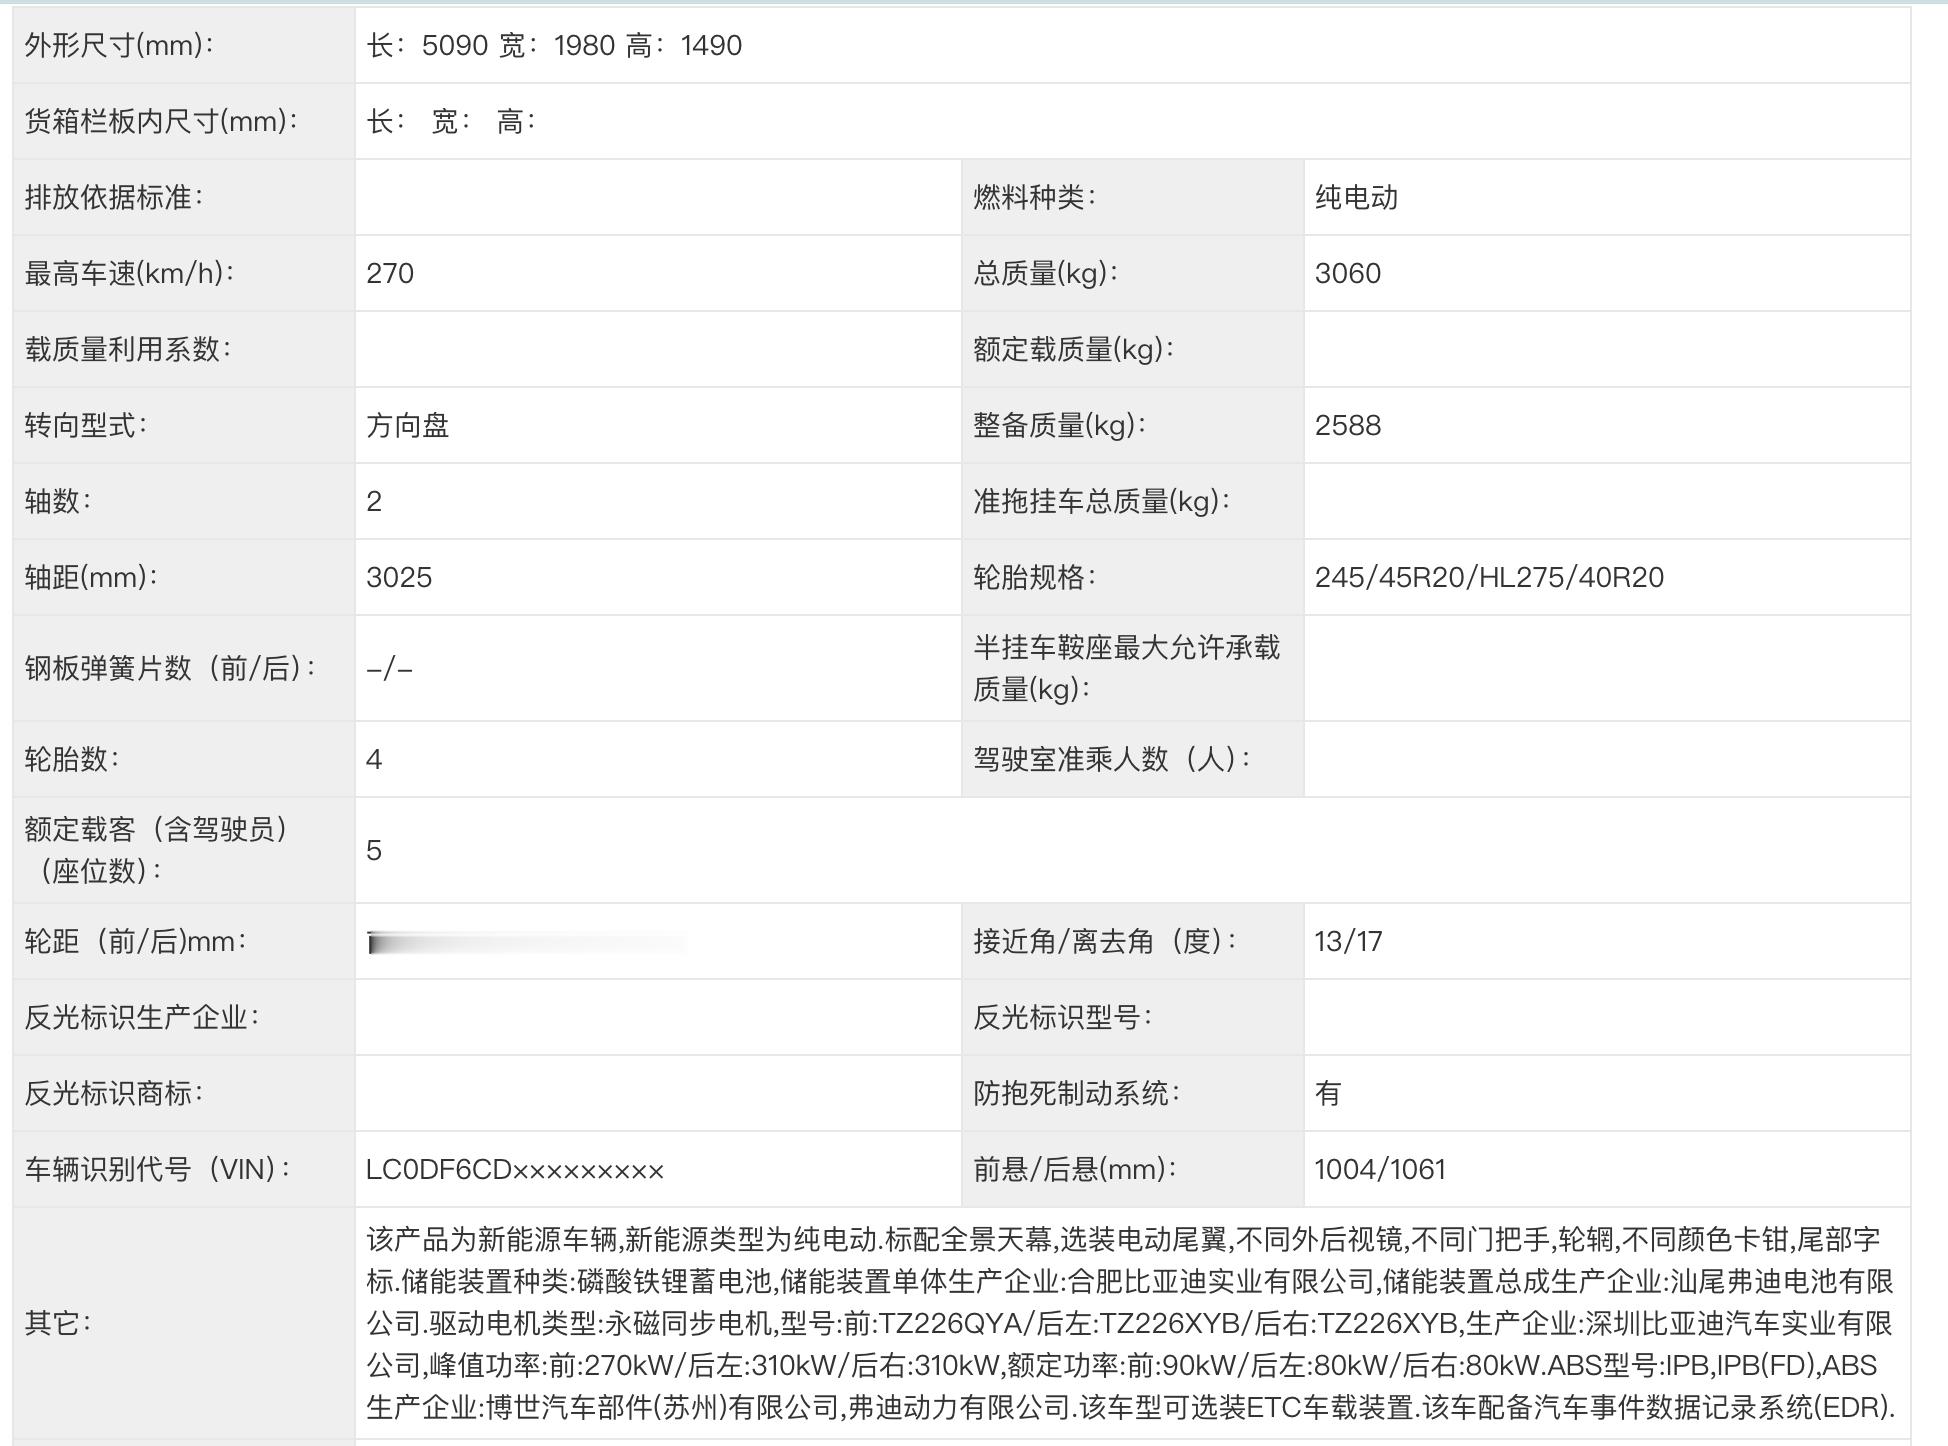Screen dimensions: 1948x1446
Task: Click the 排放依据标准 label
Action: pos(114,198)
